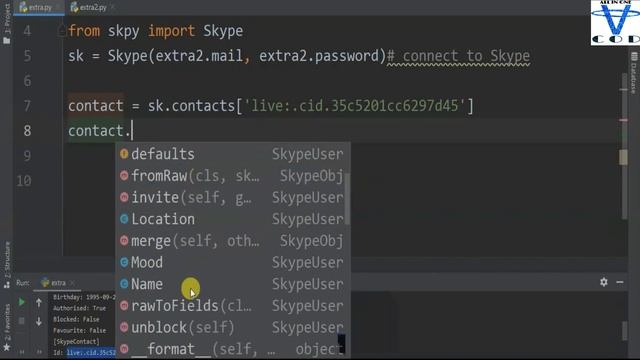Viewport: 640px width, 360px height.
Task: Click the completion popup scrollbar
Action: (x=347, y=199)
